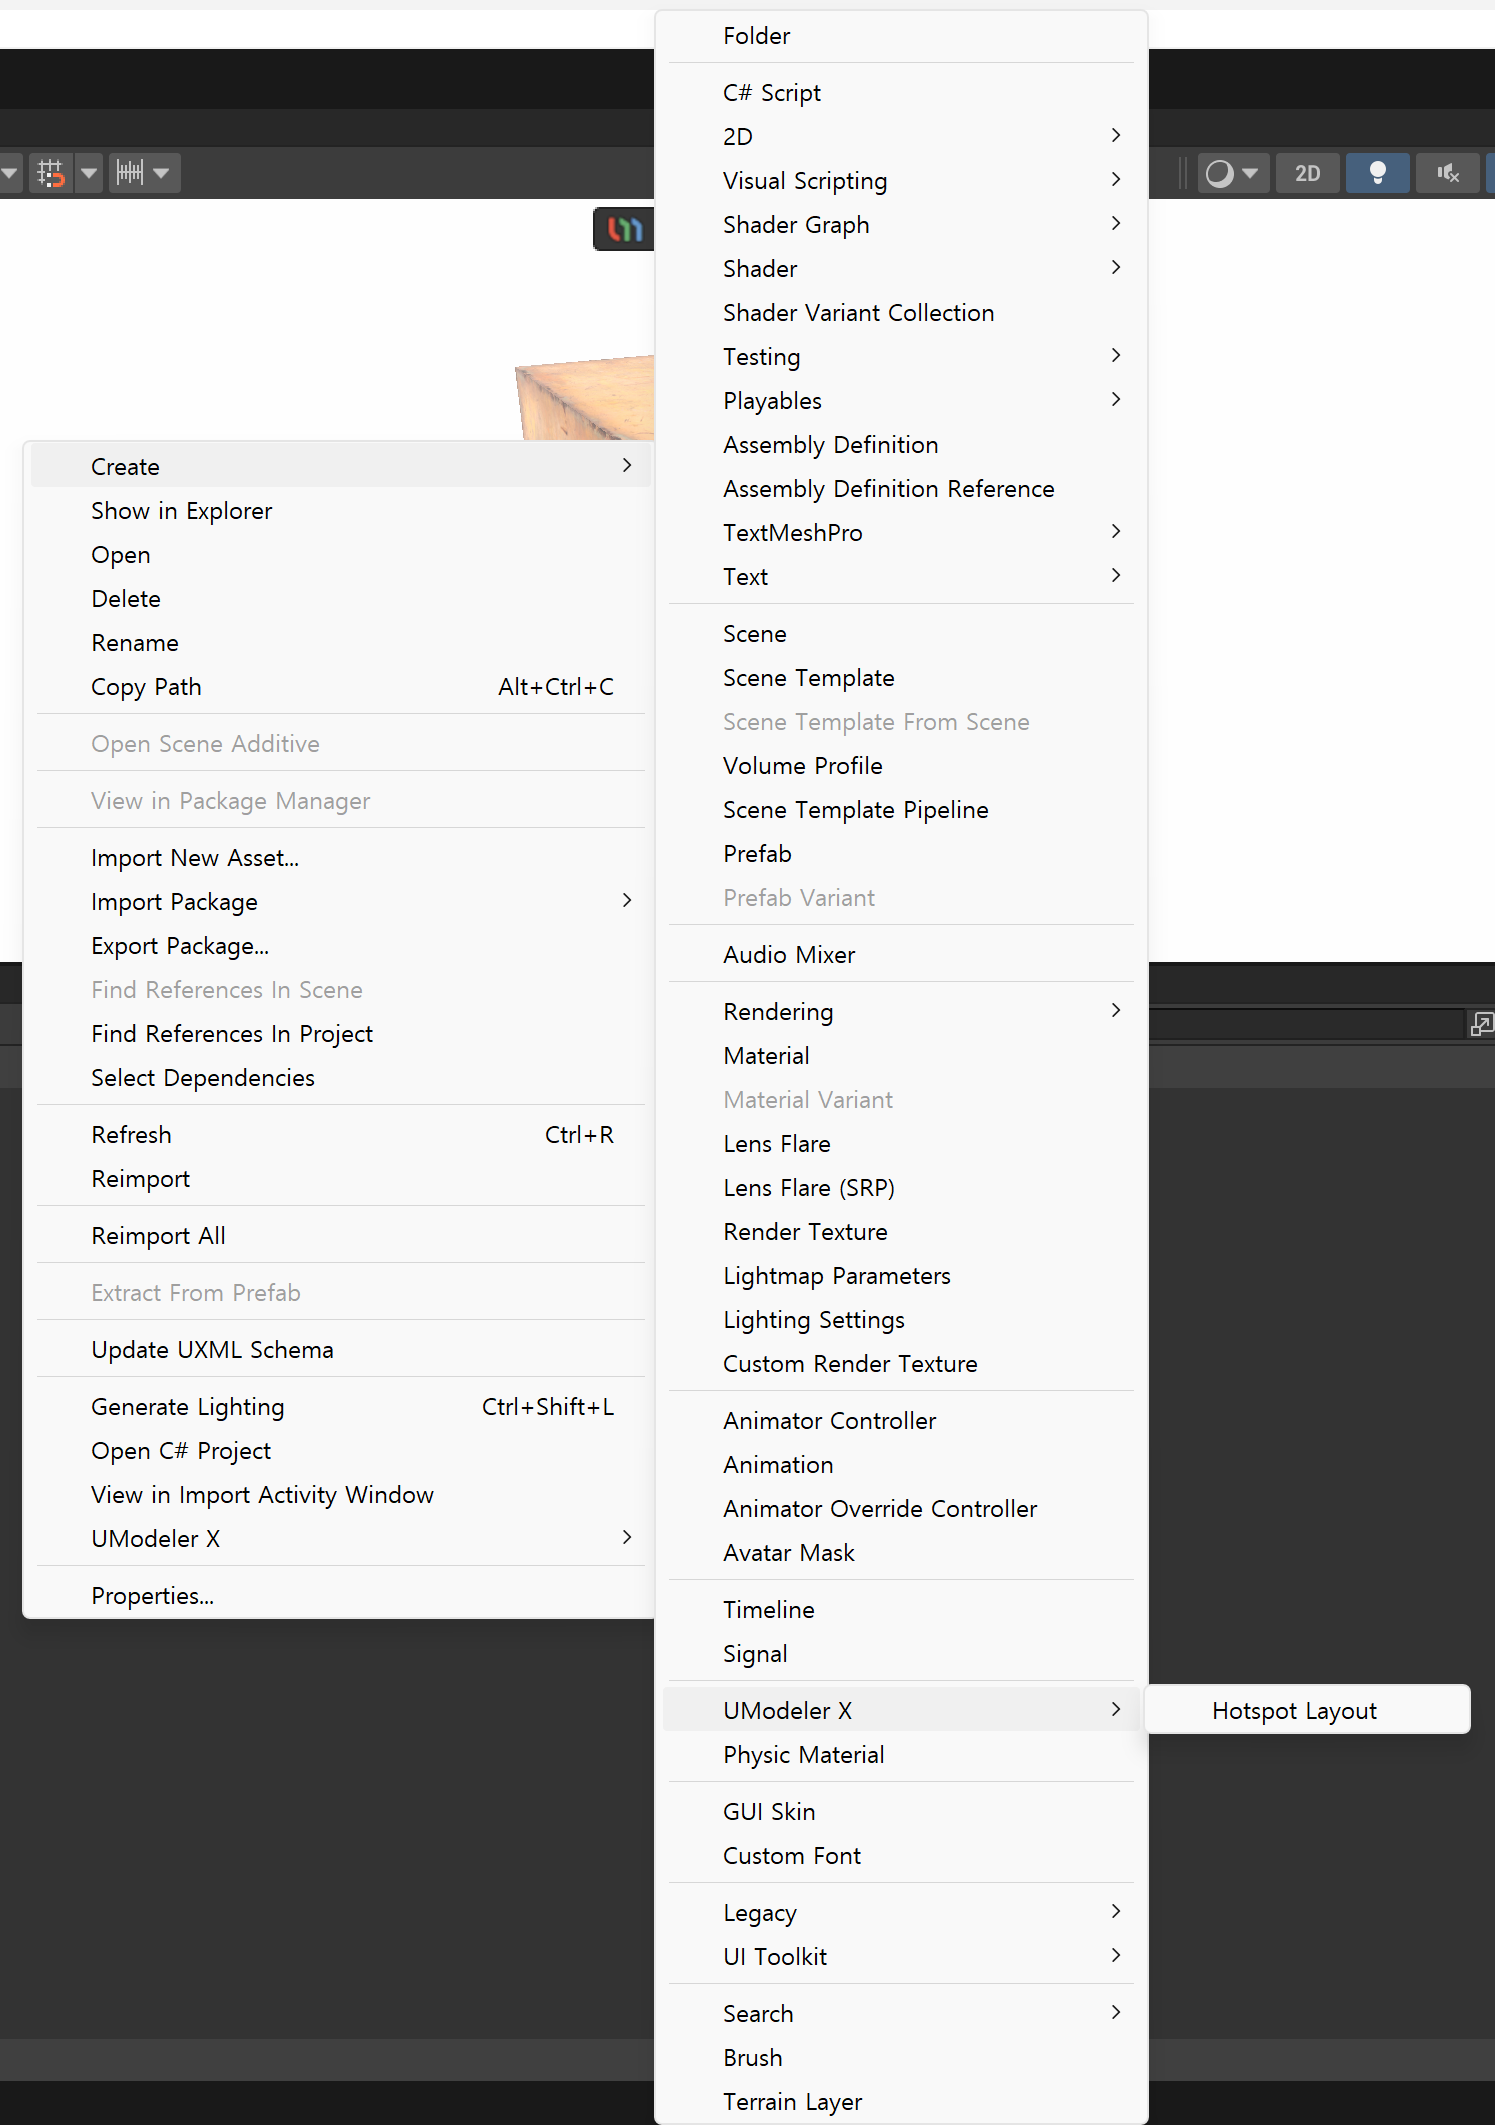Expand the Rendering submenu
The height and width of the screenshot is (2125, 1495).
(x=901, y=1012)
